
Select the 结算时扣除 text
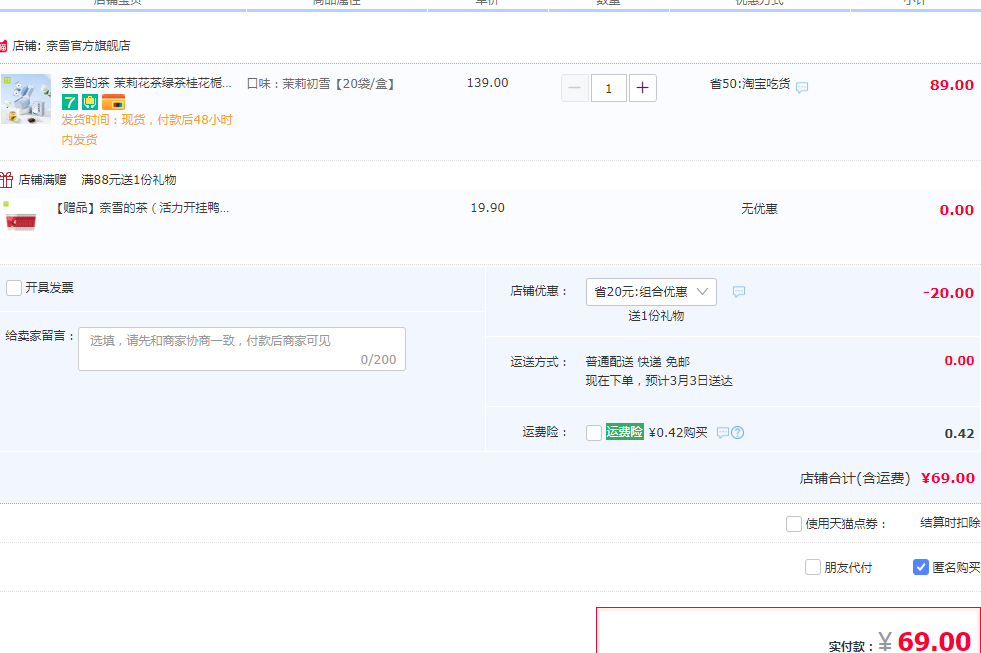click(x=950, y=523)
